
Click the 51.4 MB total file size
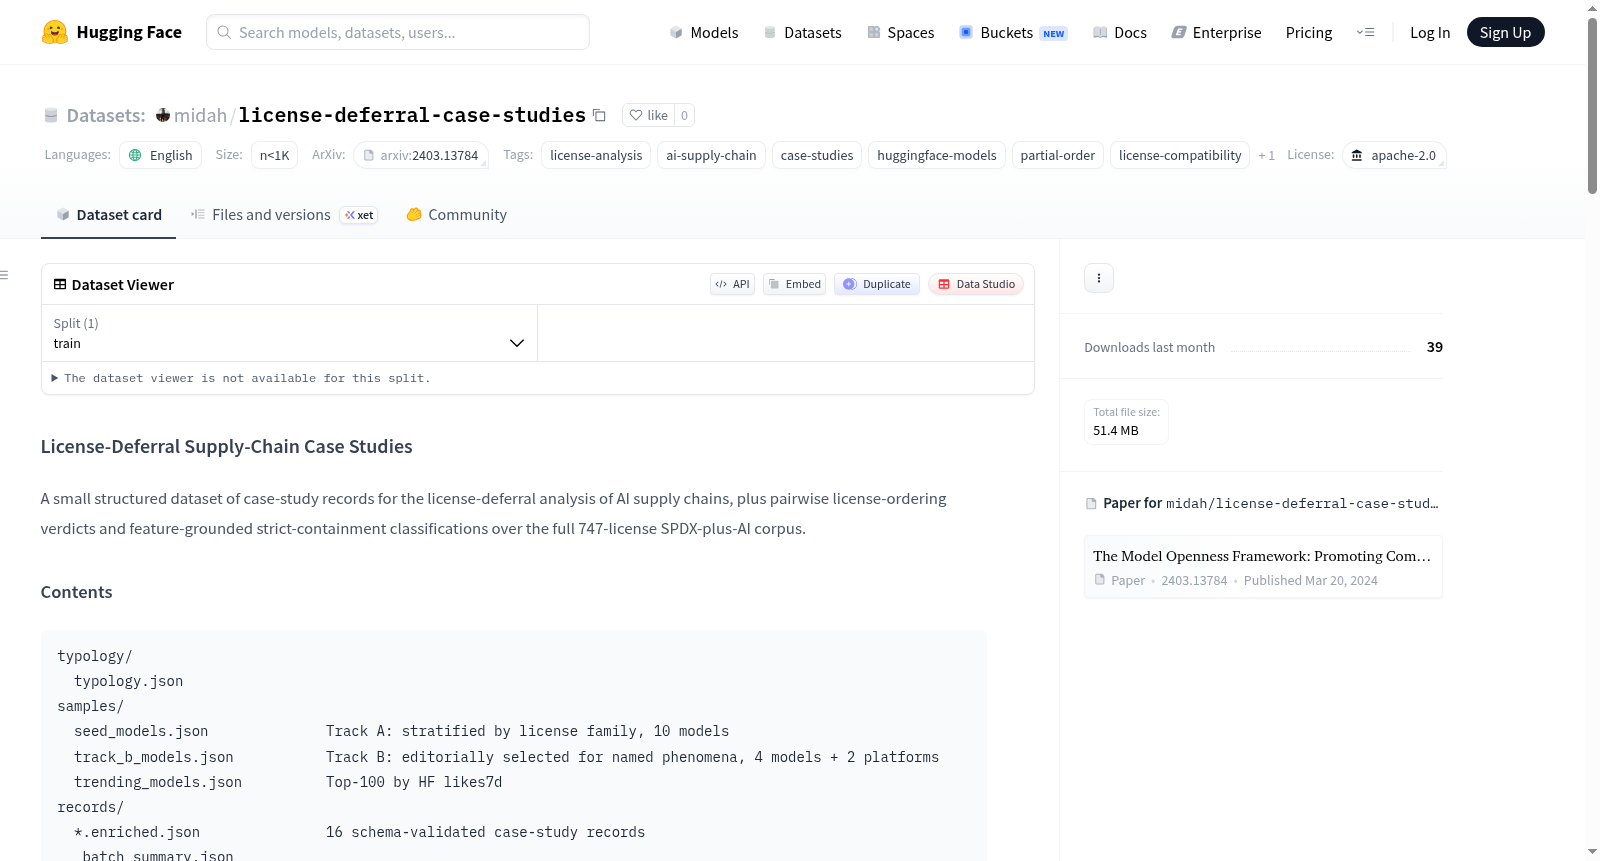1116,430
